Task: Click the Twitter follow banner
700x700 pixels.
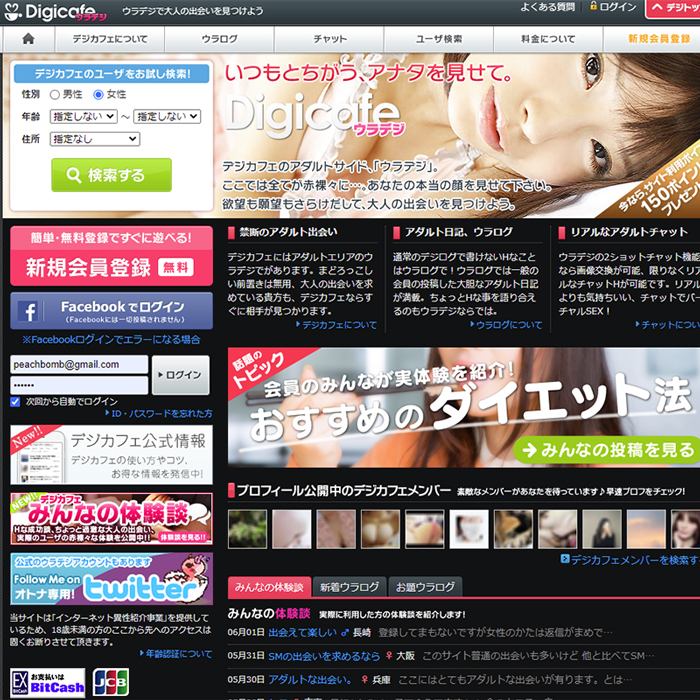Action: [x=112, y=579]
